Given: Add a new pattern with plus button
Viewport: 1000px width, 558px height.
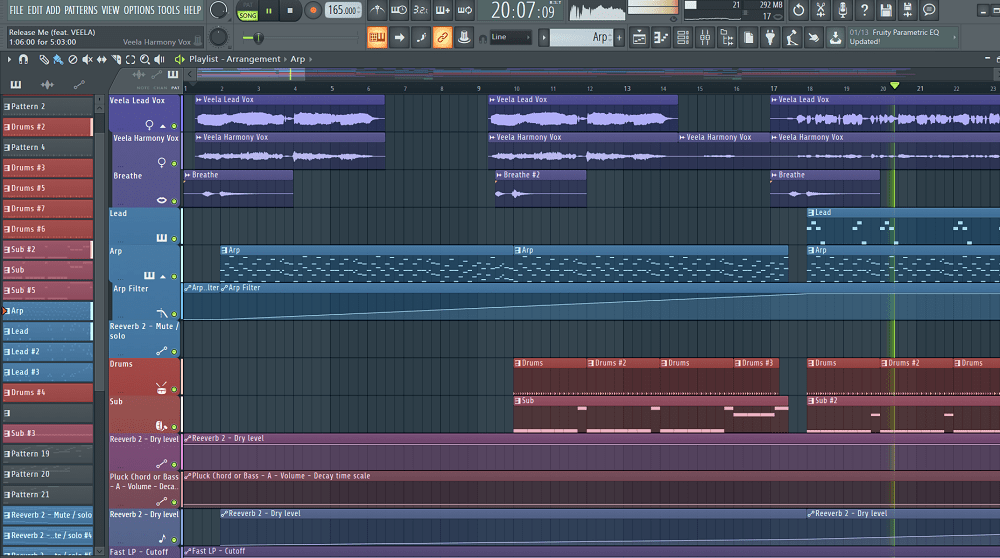Looking at the screenshot, I should [x=619, y=38].
